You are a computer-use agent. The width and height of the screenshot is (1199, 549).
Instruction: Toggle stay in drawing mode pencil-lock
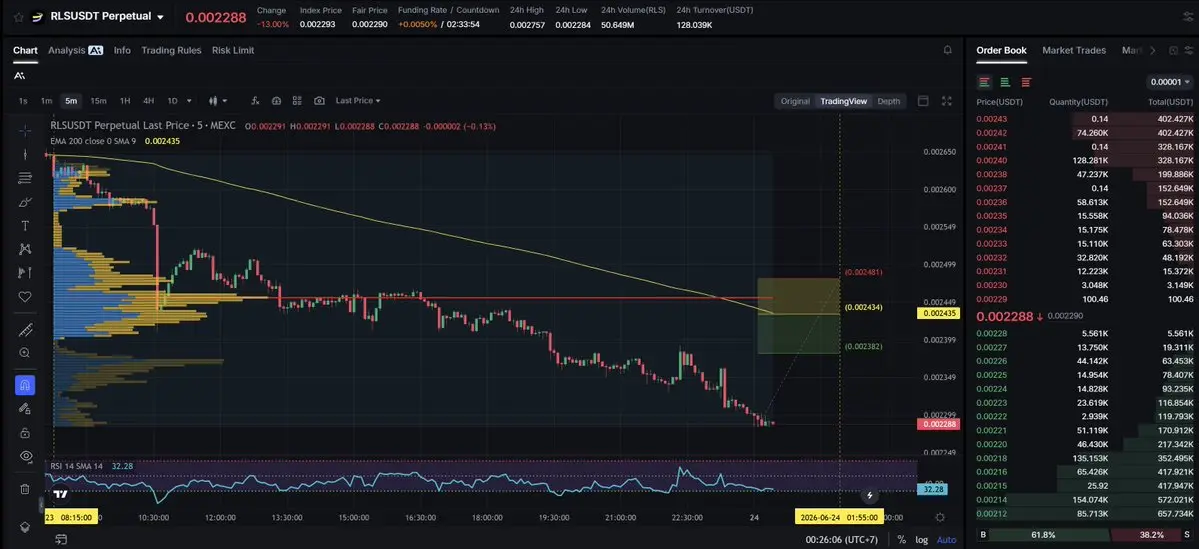click(x=25, y=408)
